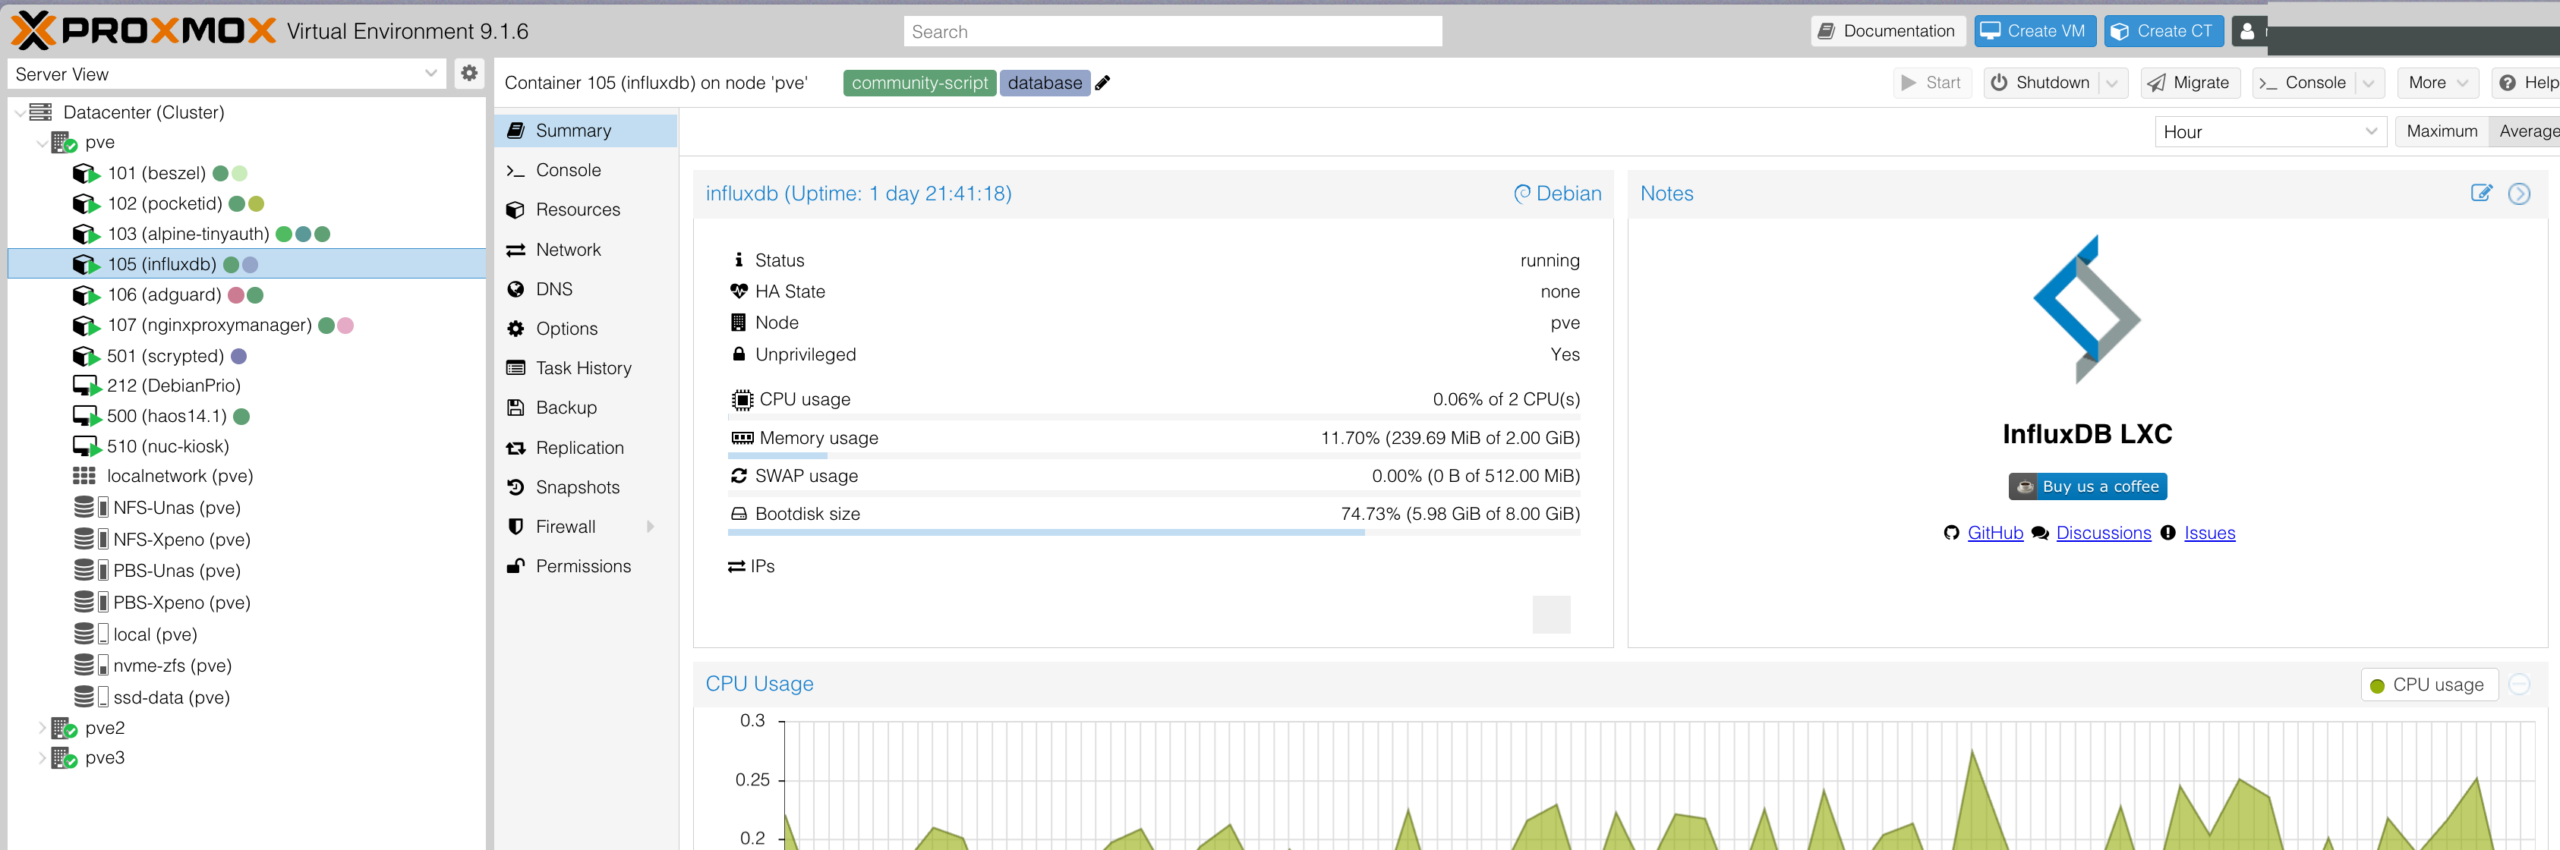
Task: Select VM 500 (haos14.1)
Action: (x=166, y=416)
